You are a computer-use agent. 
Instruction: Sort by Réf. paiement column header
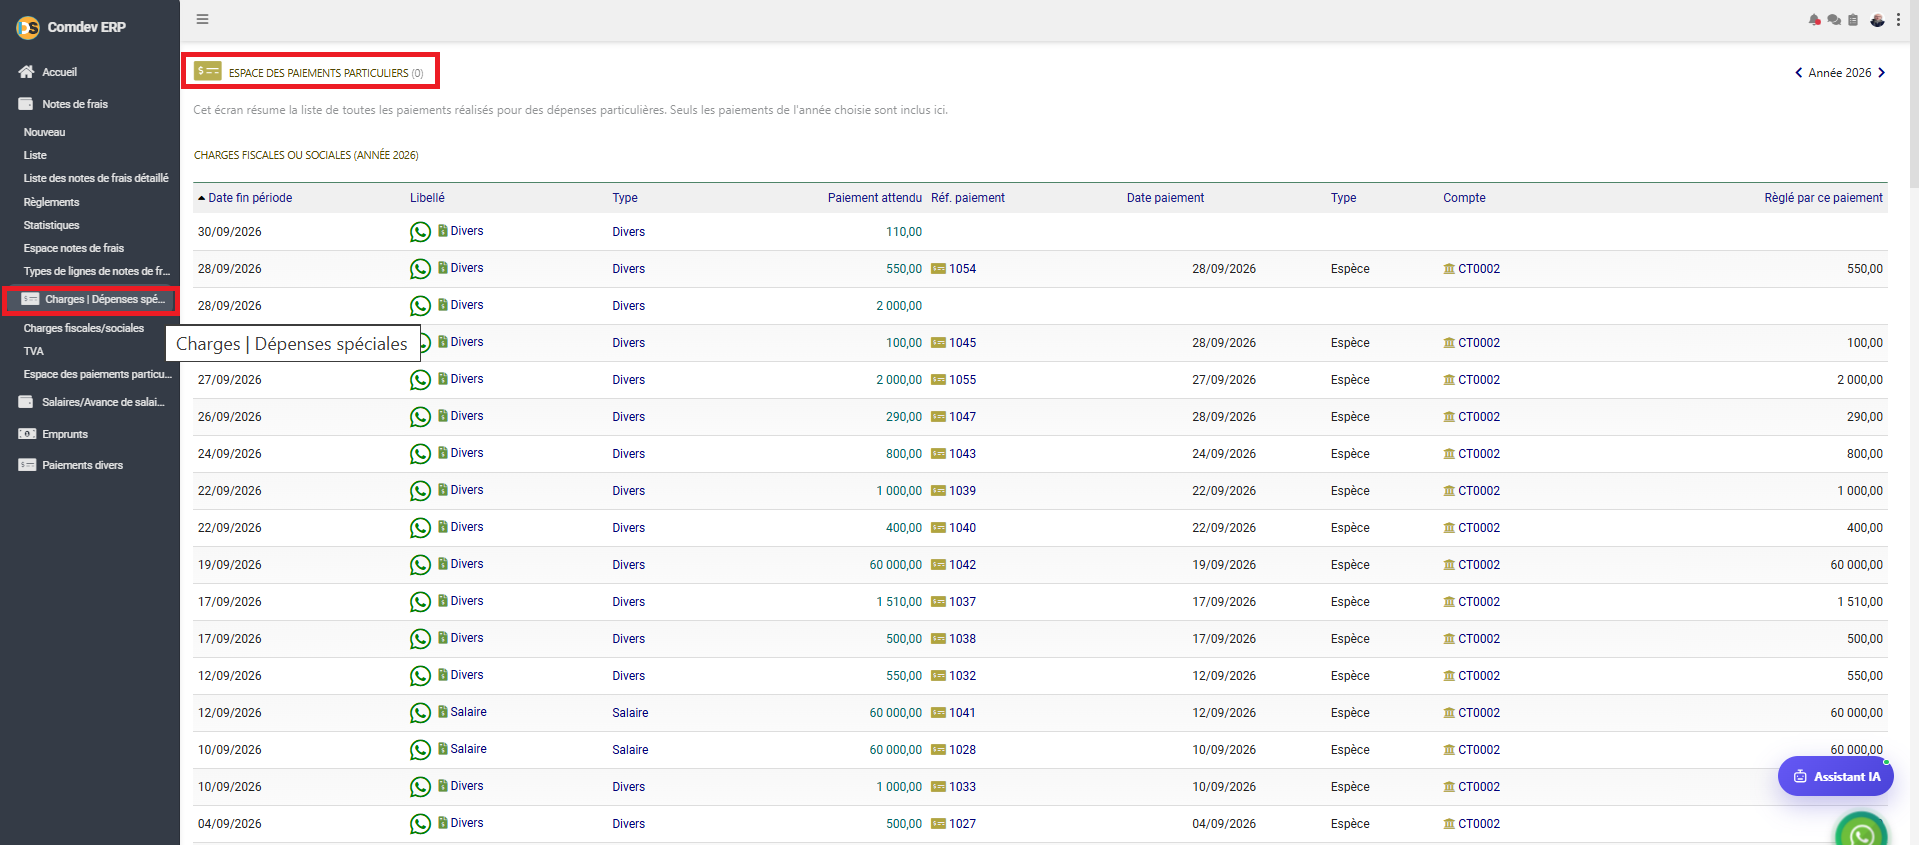tap(968, 198)
